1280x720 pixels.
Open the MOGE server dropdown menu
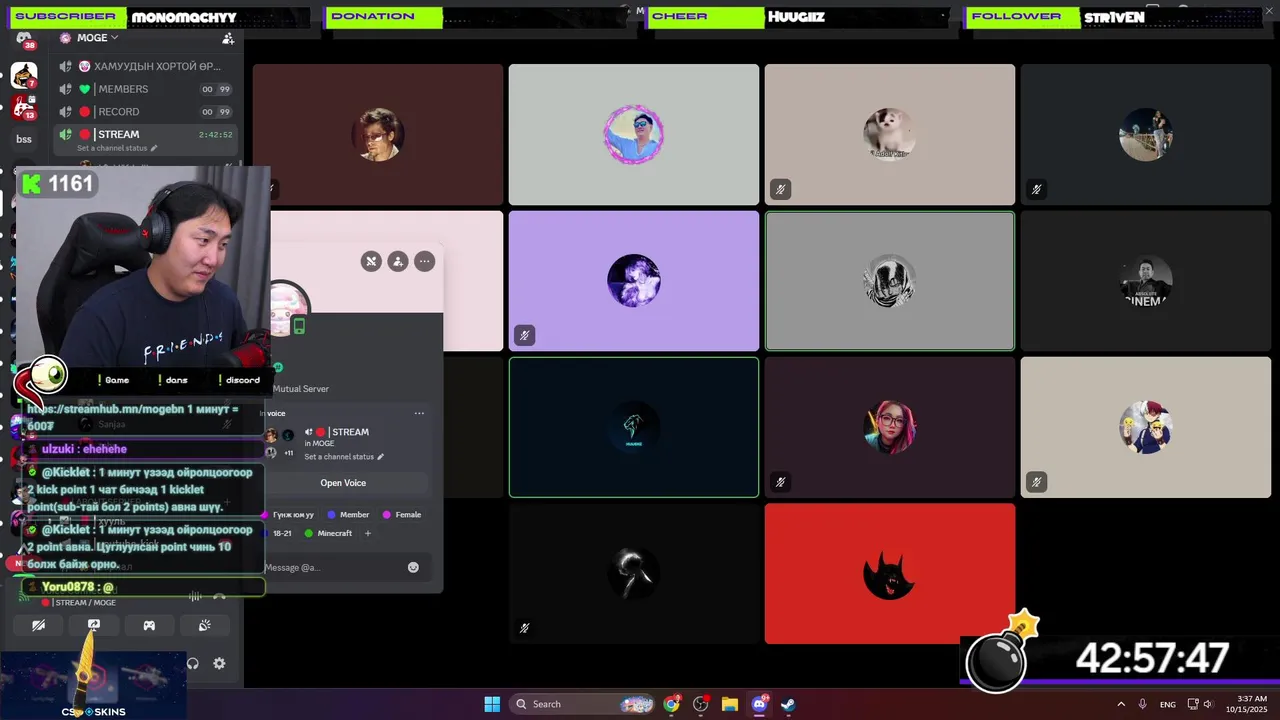pos(97,38)
